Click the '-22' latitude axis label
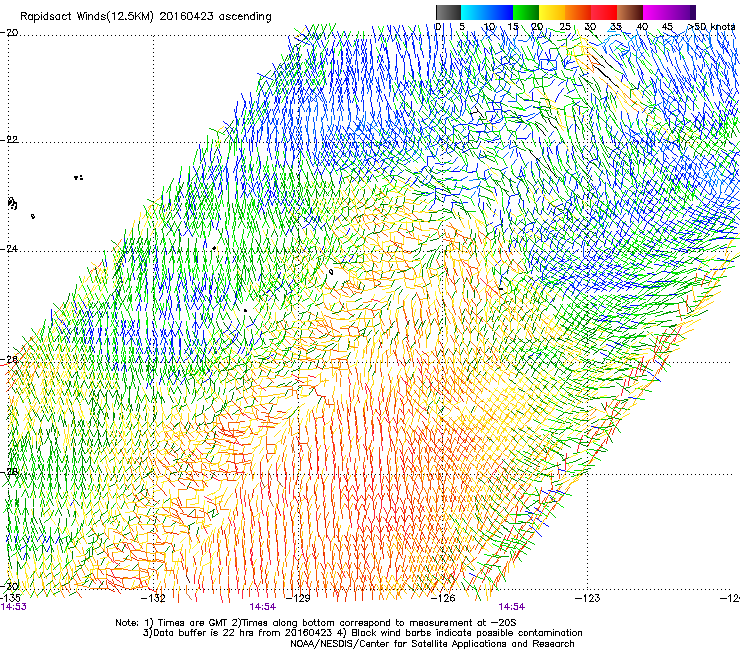 pos(10,140)
